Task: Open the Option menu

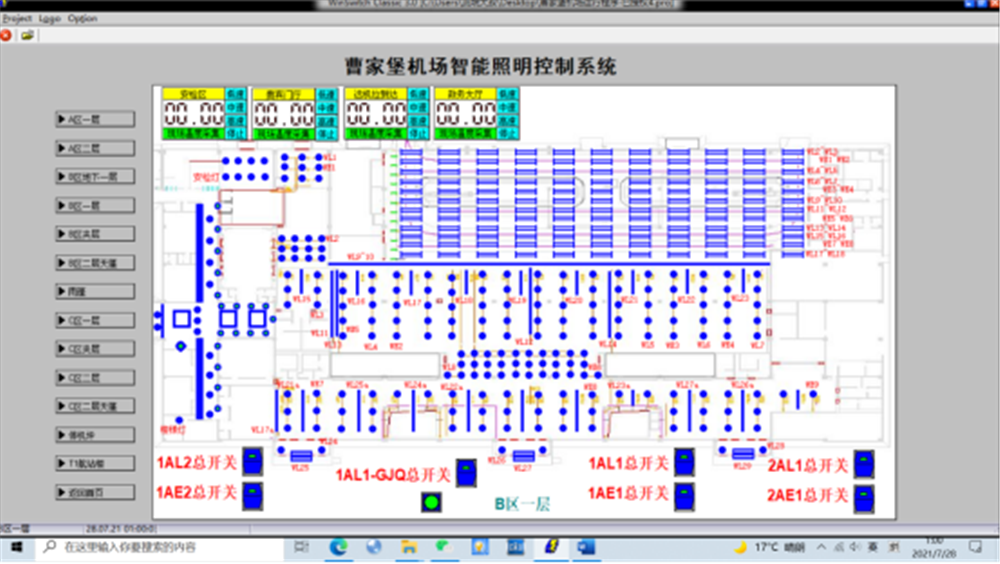Action: pos(83,18)
